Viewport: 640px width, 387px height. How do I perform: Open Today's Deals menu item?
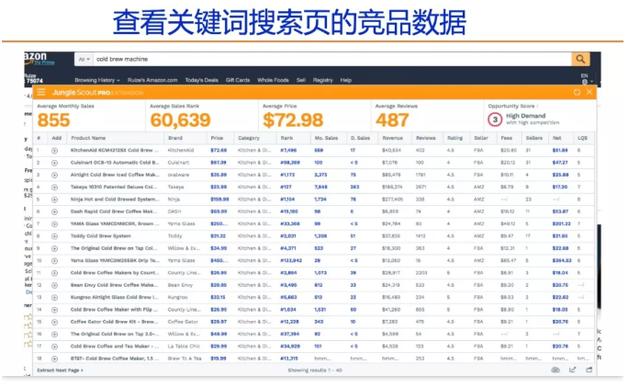(202, 80)
